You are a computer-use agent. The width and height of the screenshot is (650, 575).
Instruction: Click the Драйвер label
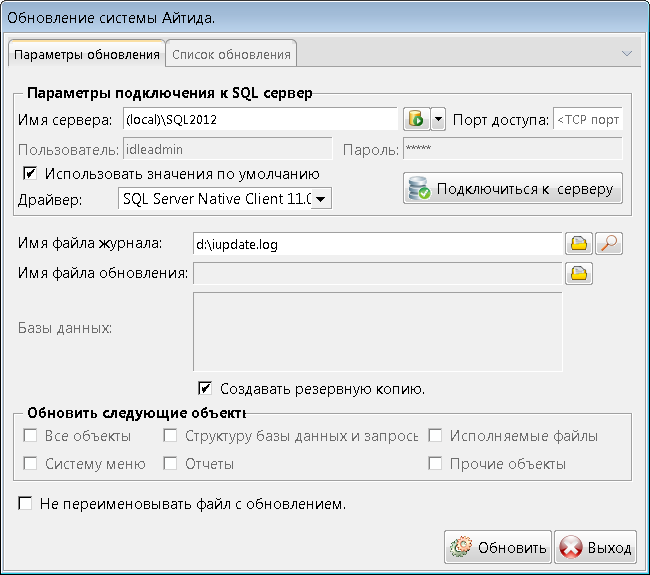(50, 200)
